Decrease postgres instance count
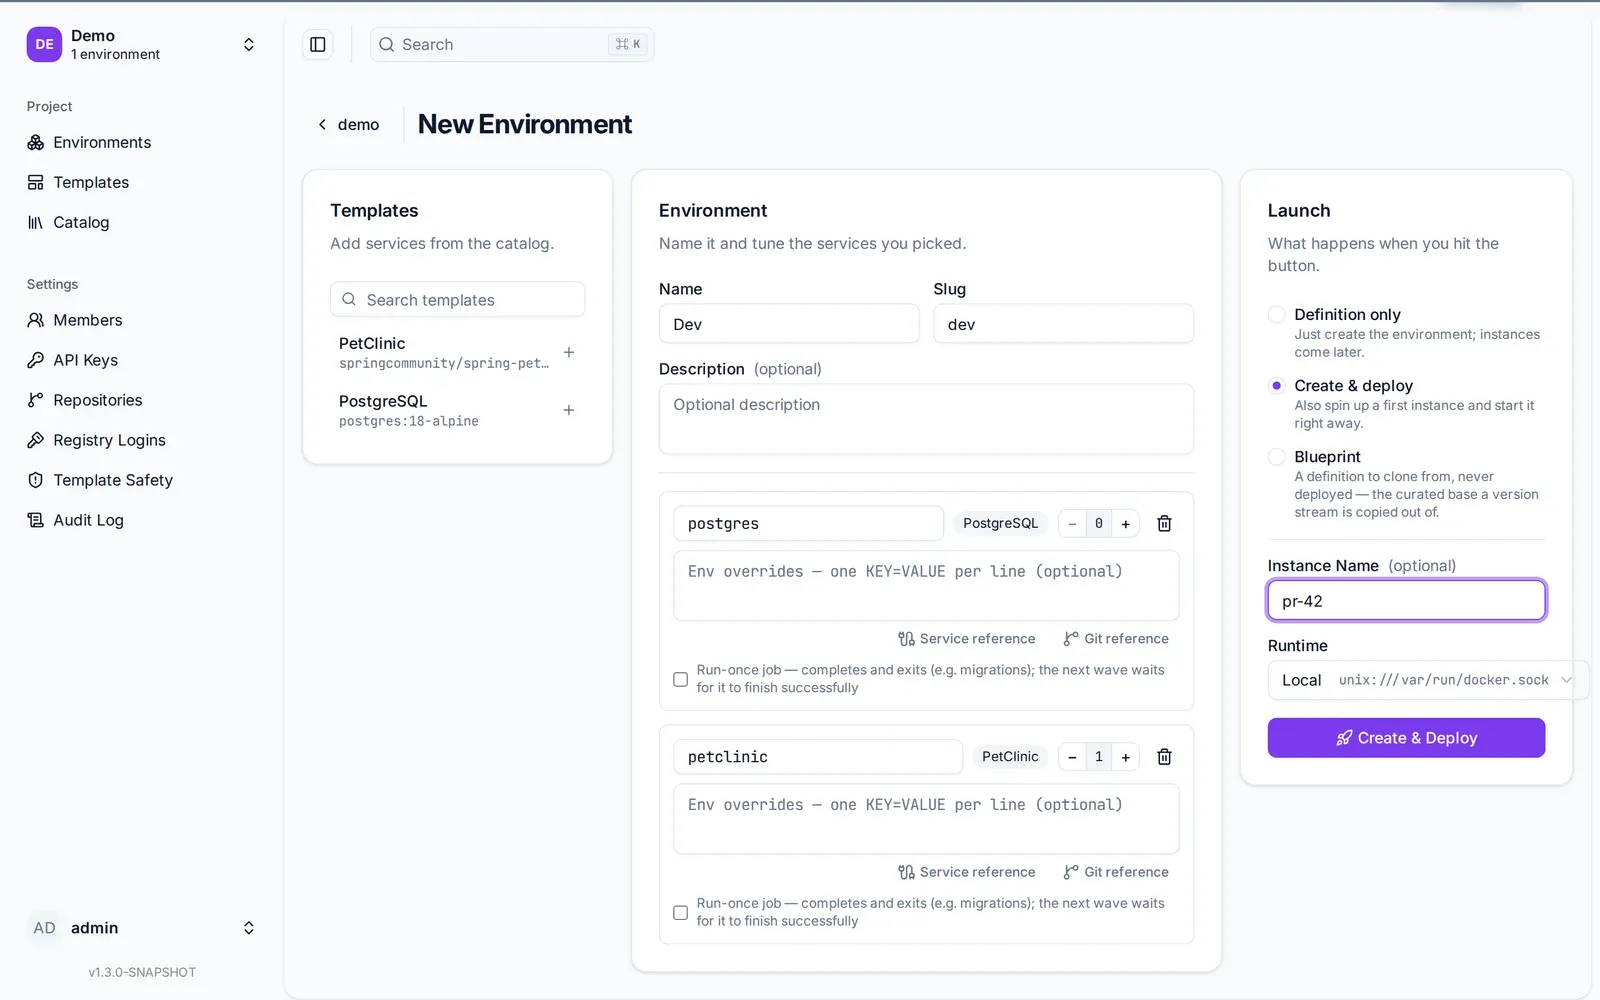 (x=1072, y=523)
